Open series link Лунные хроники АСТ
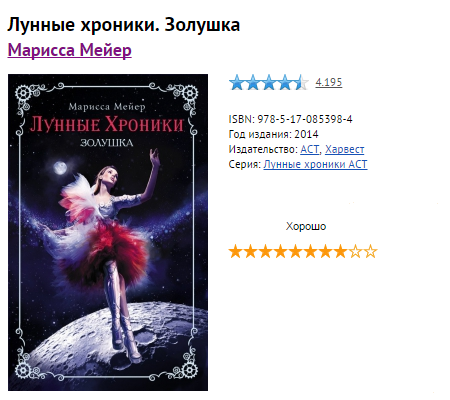 point(315,164)
